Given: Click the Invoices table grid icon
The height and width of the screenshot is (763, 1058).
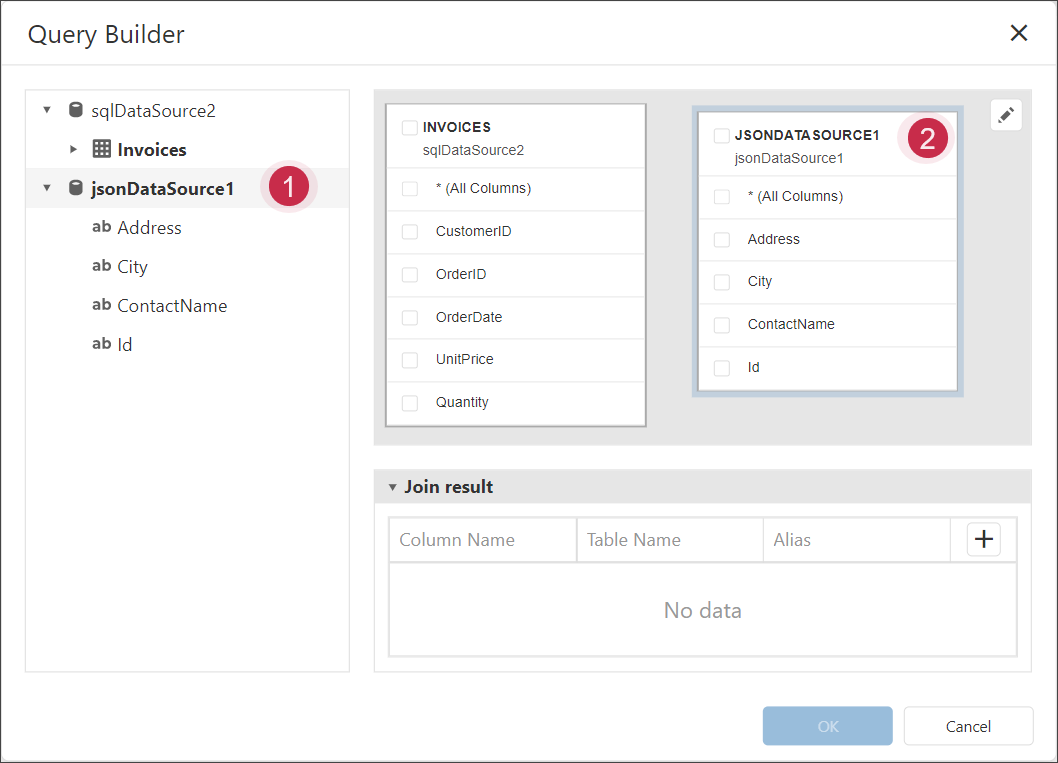Looking at the screenshot, I should pos(101,149).
